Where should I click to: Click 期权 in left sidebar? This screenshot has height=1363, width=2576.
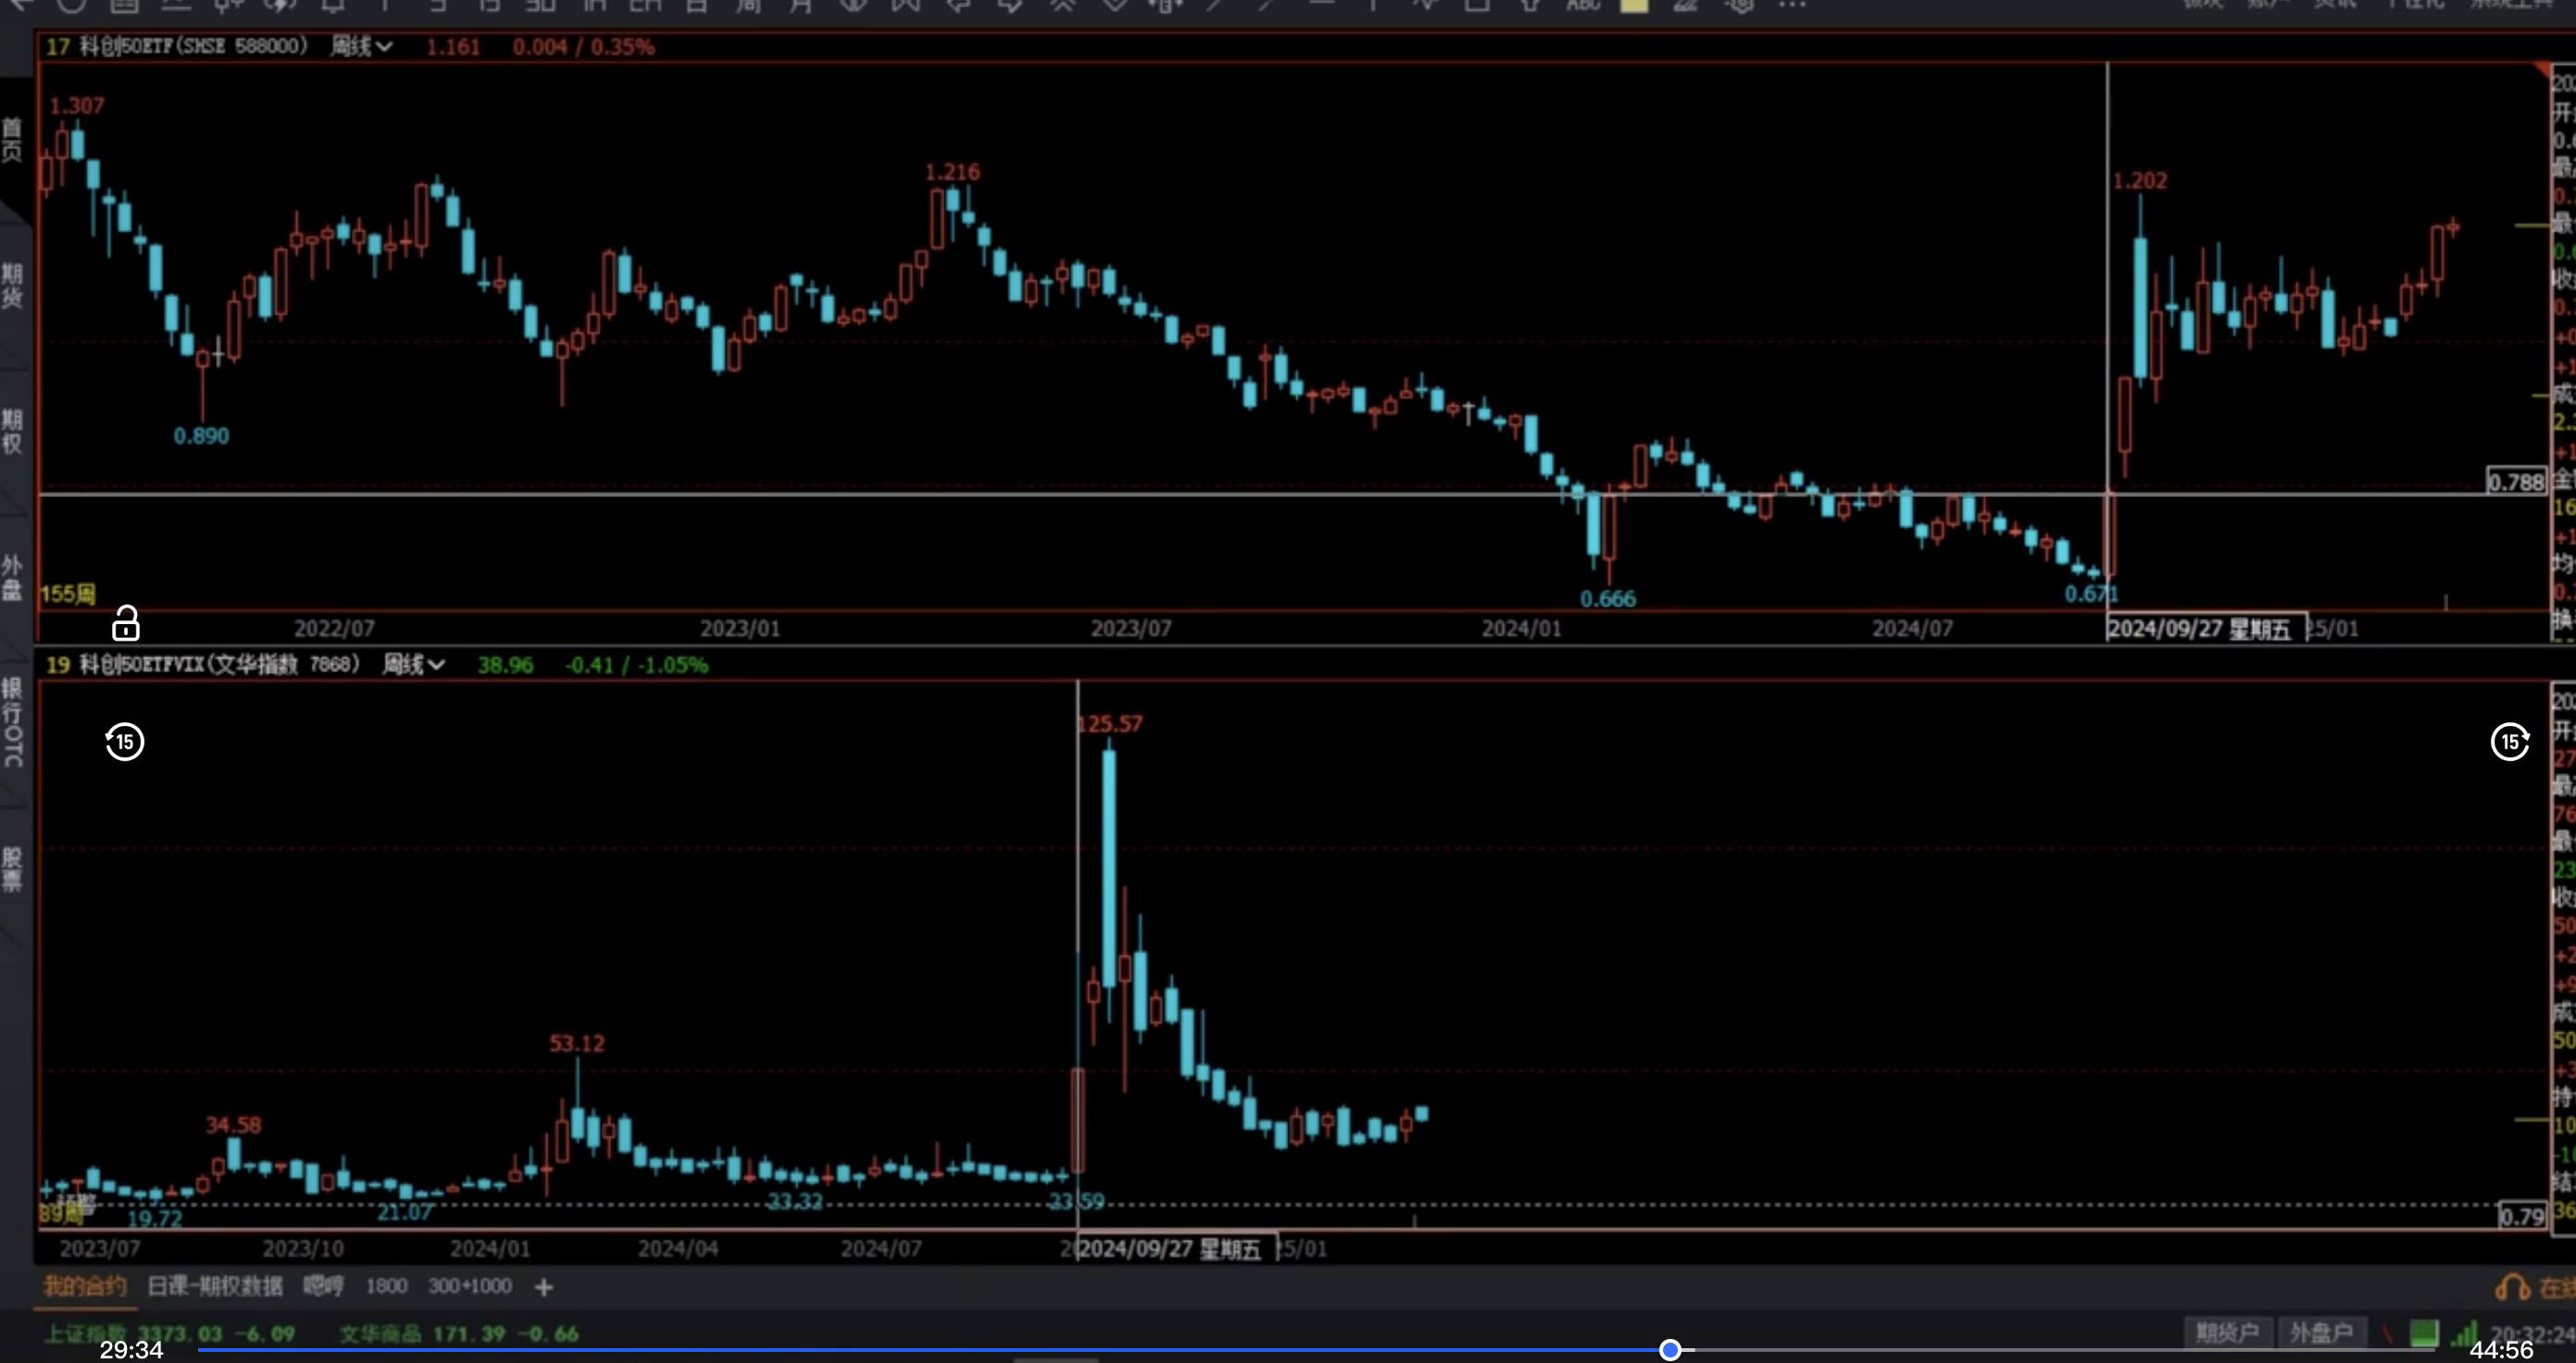[12, 431]
